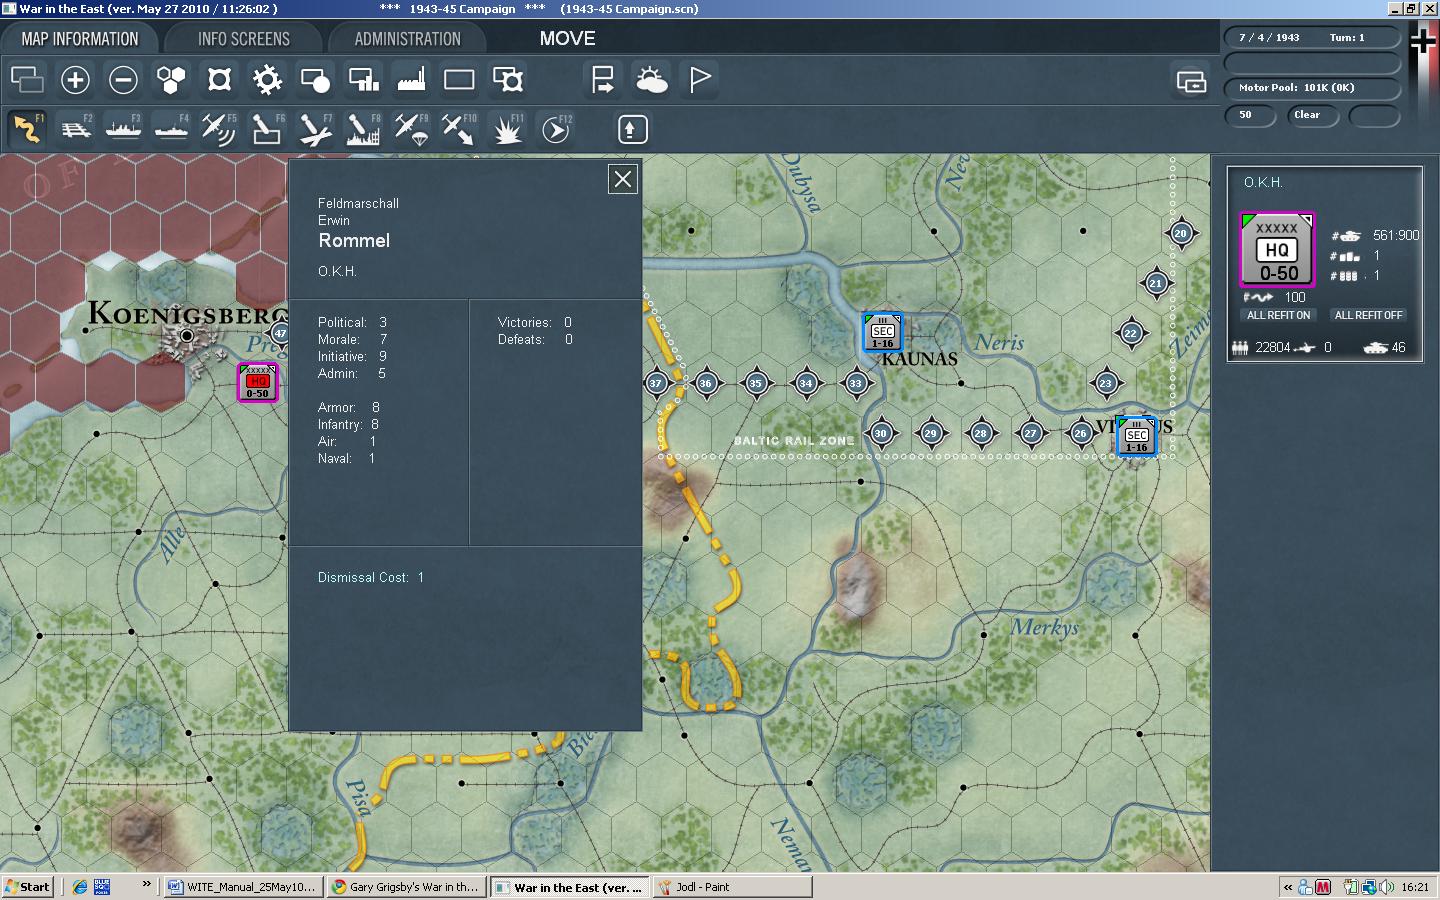
Task: Expand hidden system tray icons
Action: tap(1288, 887)
